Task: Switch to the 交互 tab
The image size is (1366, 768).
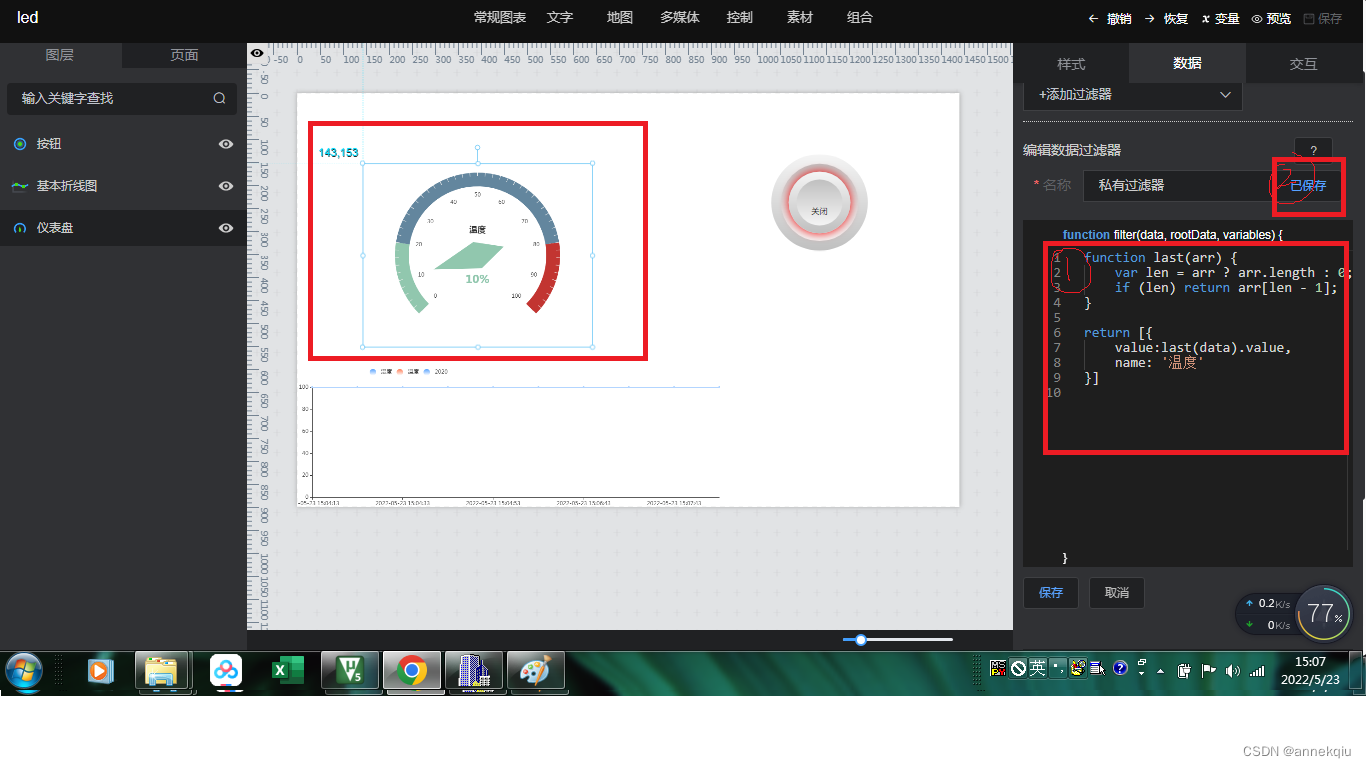Action: (1304, 63)
